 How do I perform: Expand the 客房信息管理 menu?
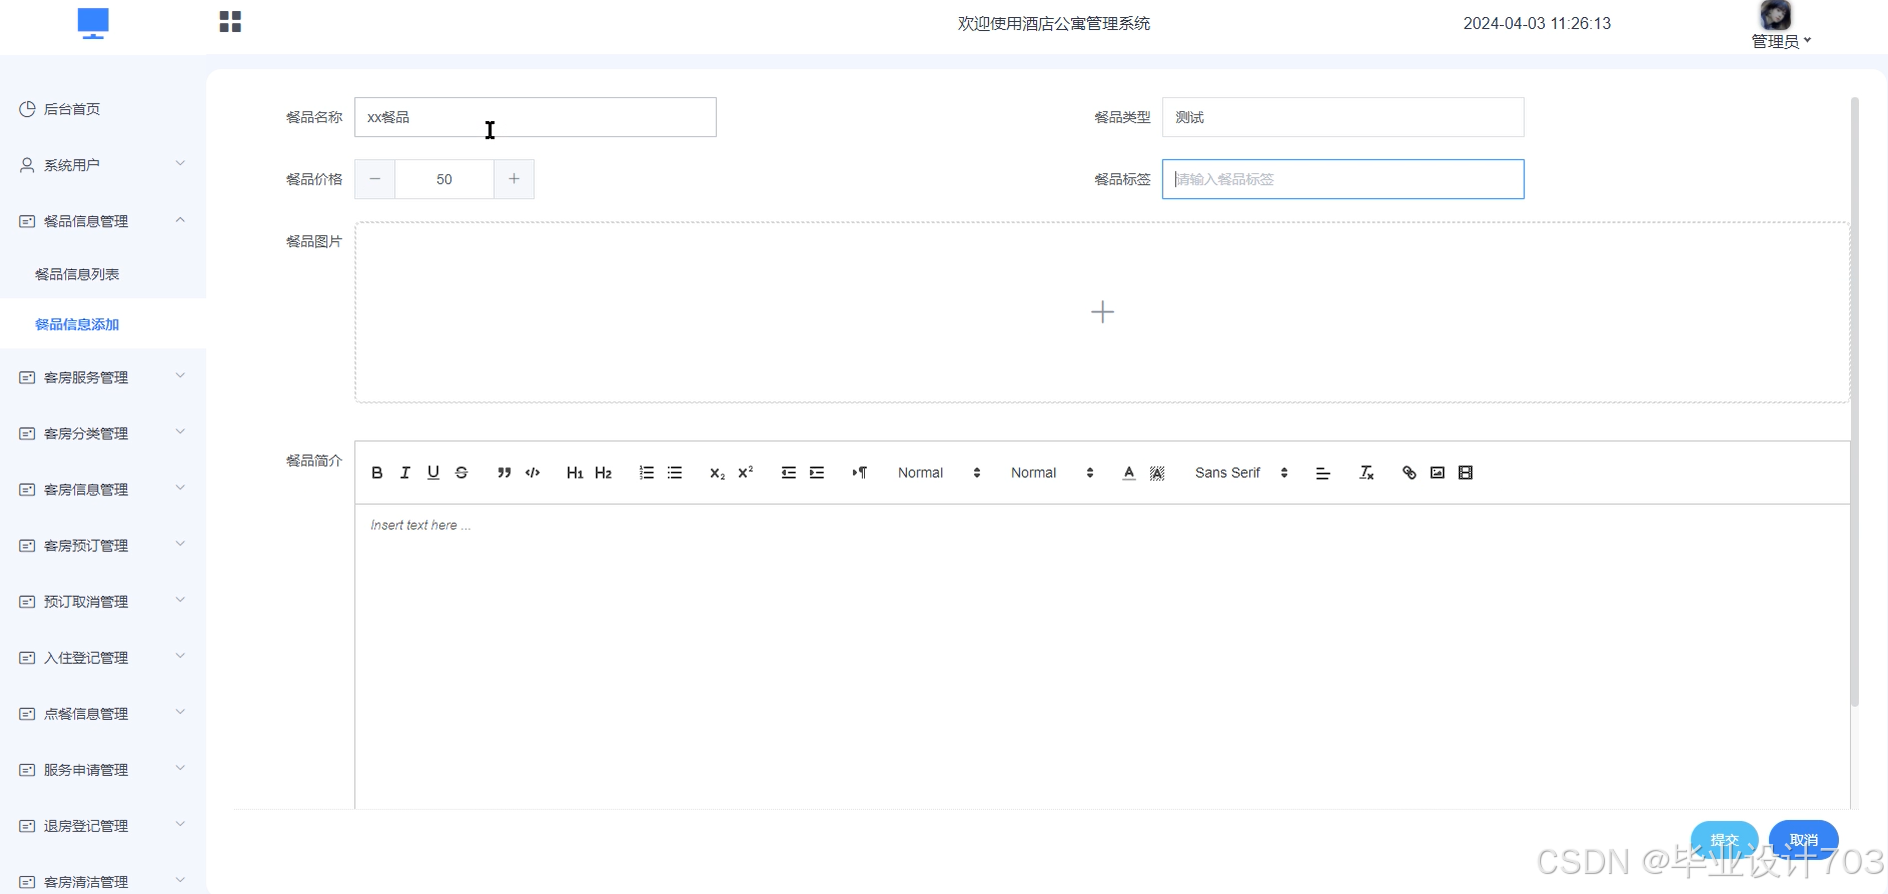103,489
